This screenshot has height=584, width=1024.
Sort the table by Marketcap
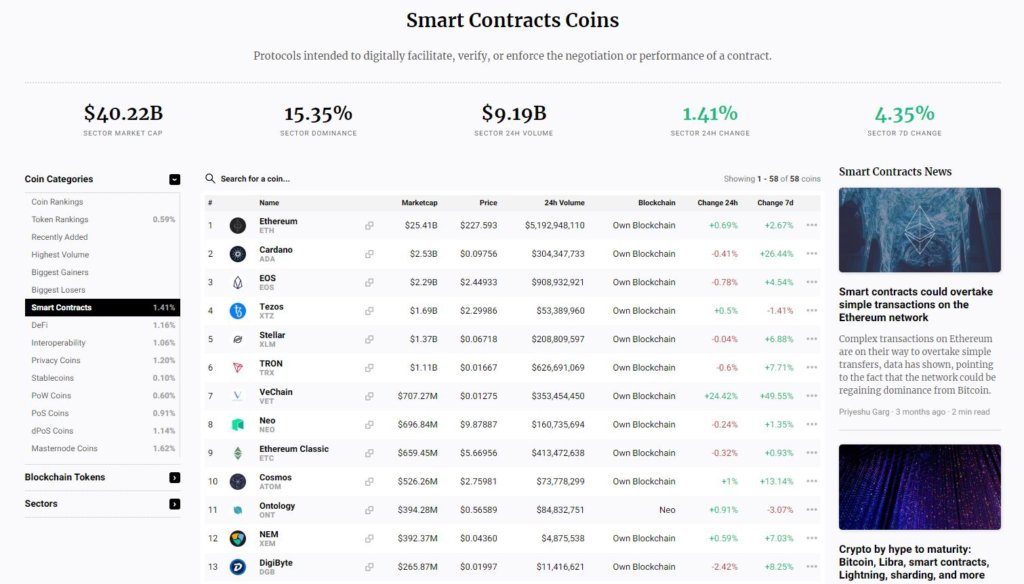click(x=420, y=202)
